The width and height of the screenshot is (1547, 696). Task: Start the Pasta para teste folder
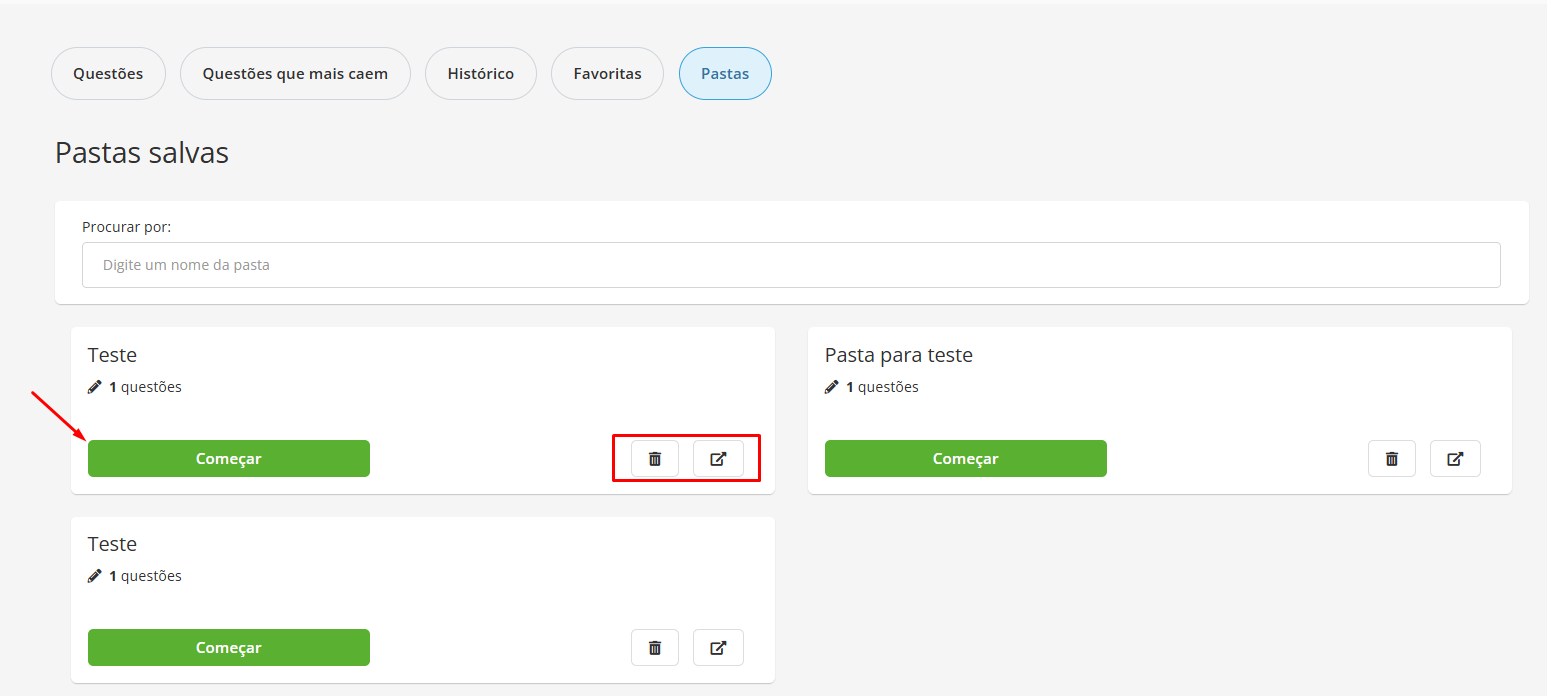coord(965,459)
